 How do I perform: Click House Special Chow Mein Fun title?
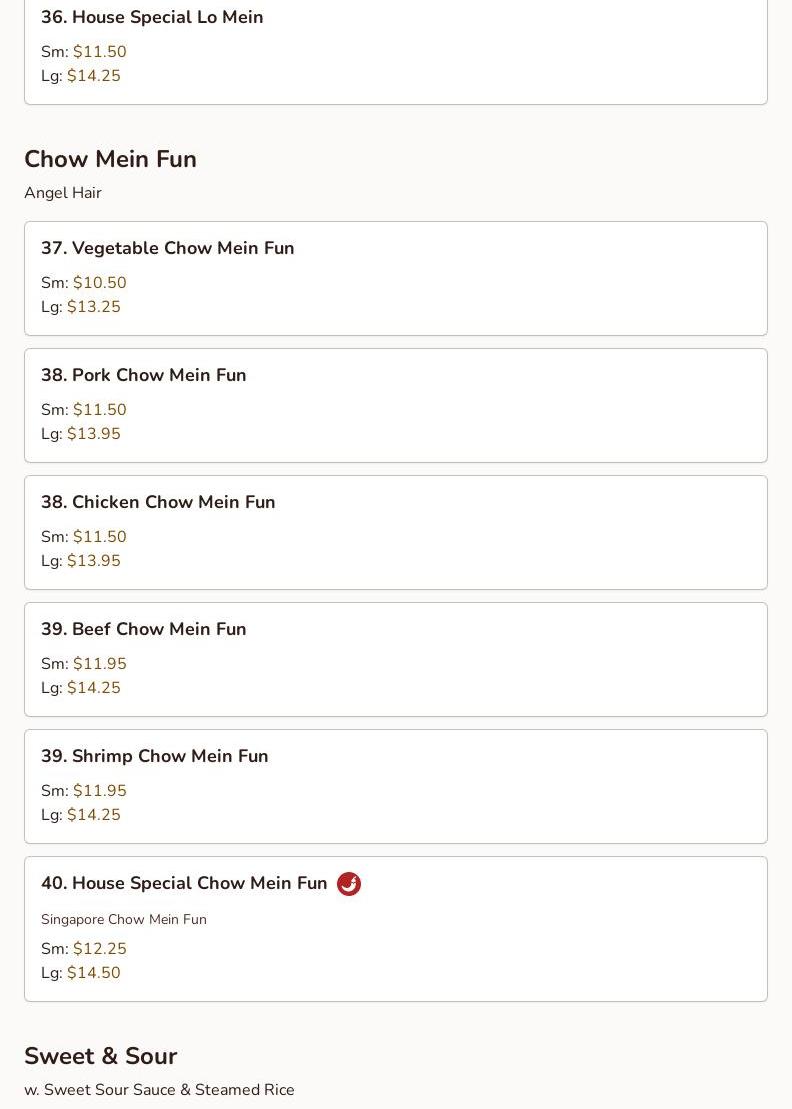point(184,883)
